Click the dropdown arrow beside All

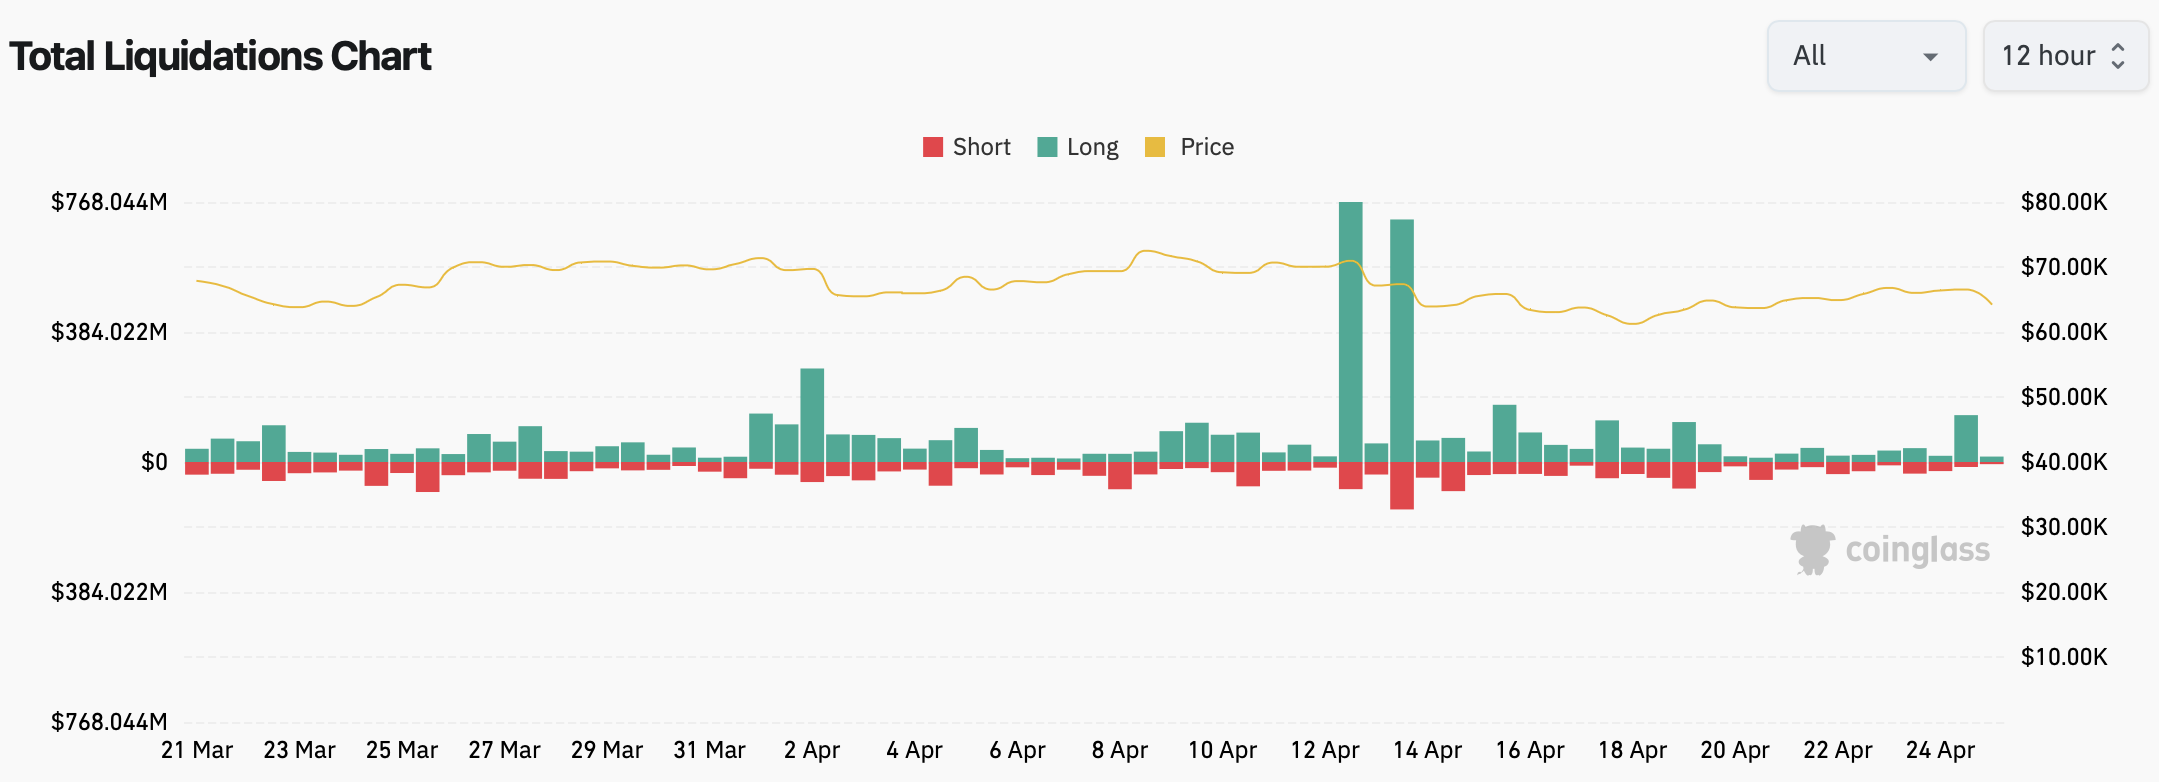(1930, 57)
